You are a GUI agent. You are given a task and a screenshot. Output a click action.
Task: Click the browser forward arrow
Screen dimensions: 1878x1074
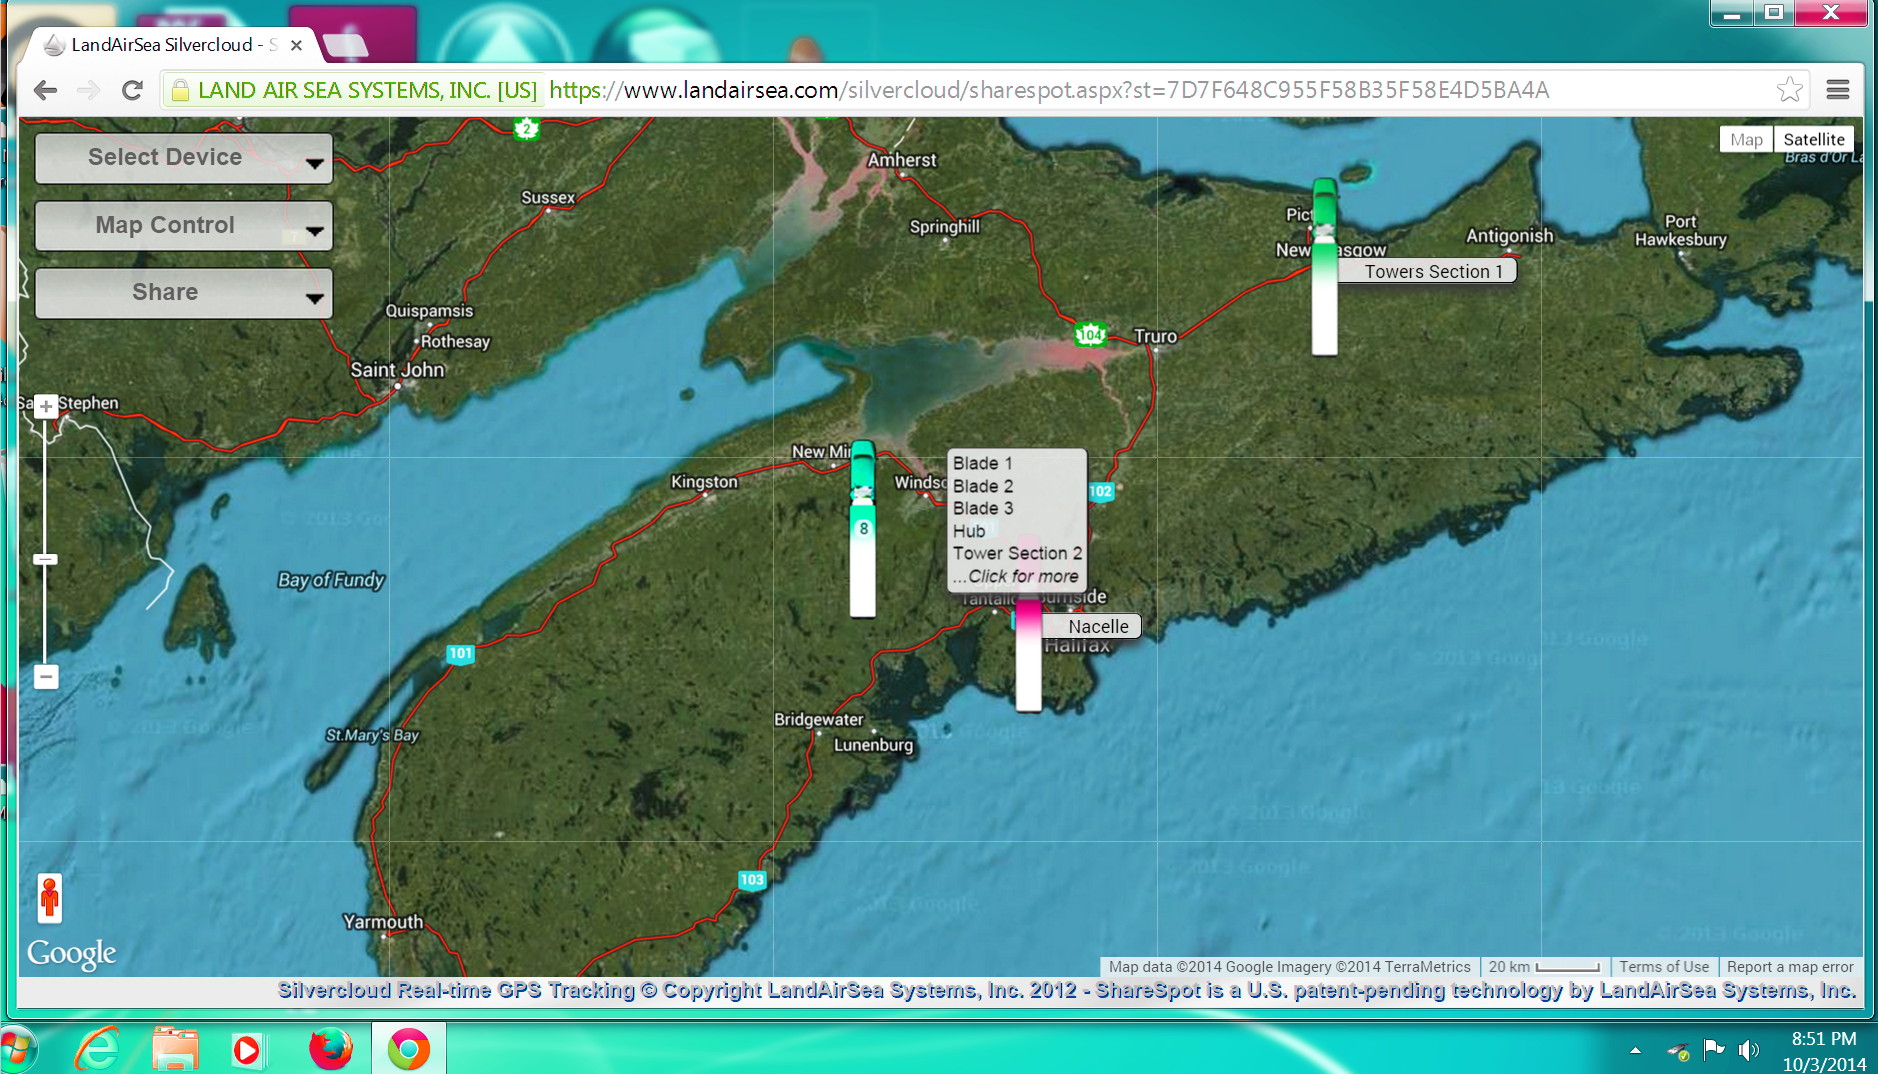coord(88,90)
